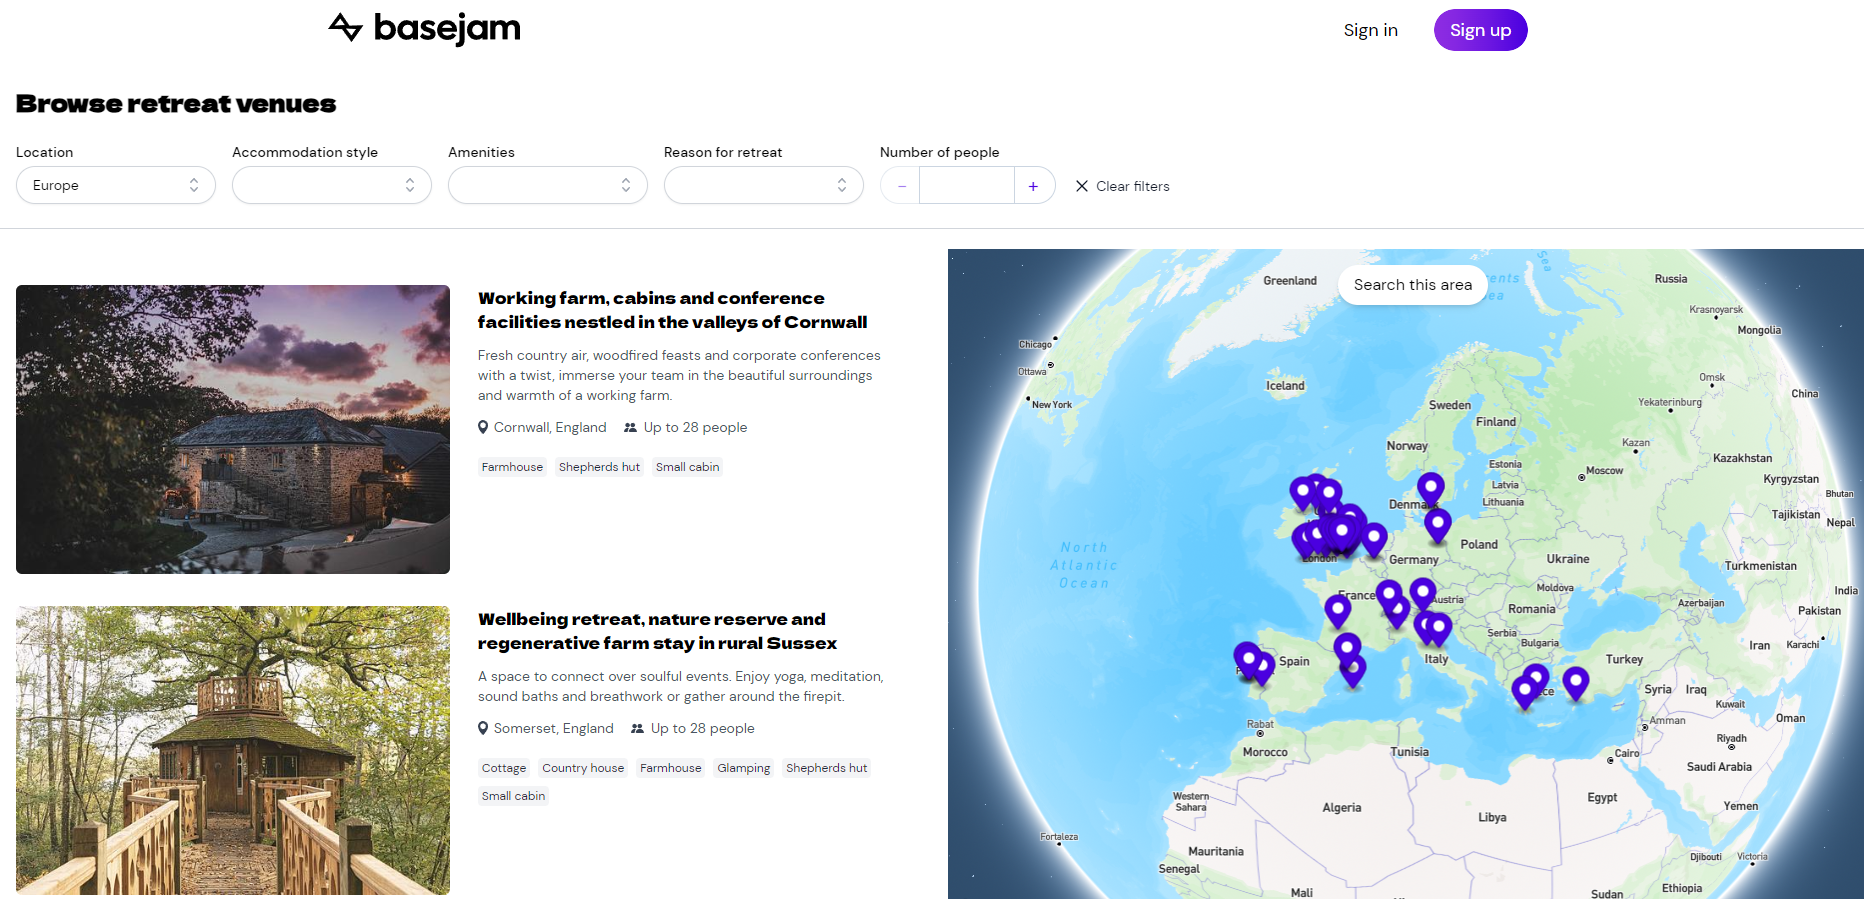This screenshot has width=1864, height=899.
Task: Expand the Accommodation style dropdown
Action: click(332, 185)
